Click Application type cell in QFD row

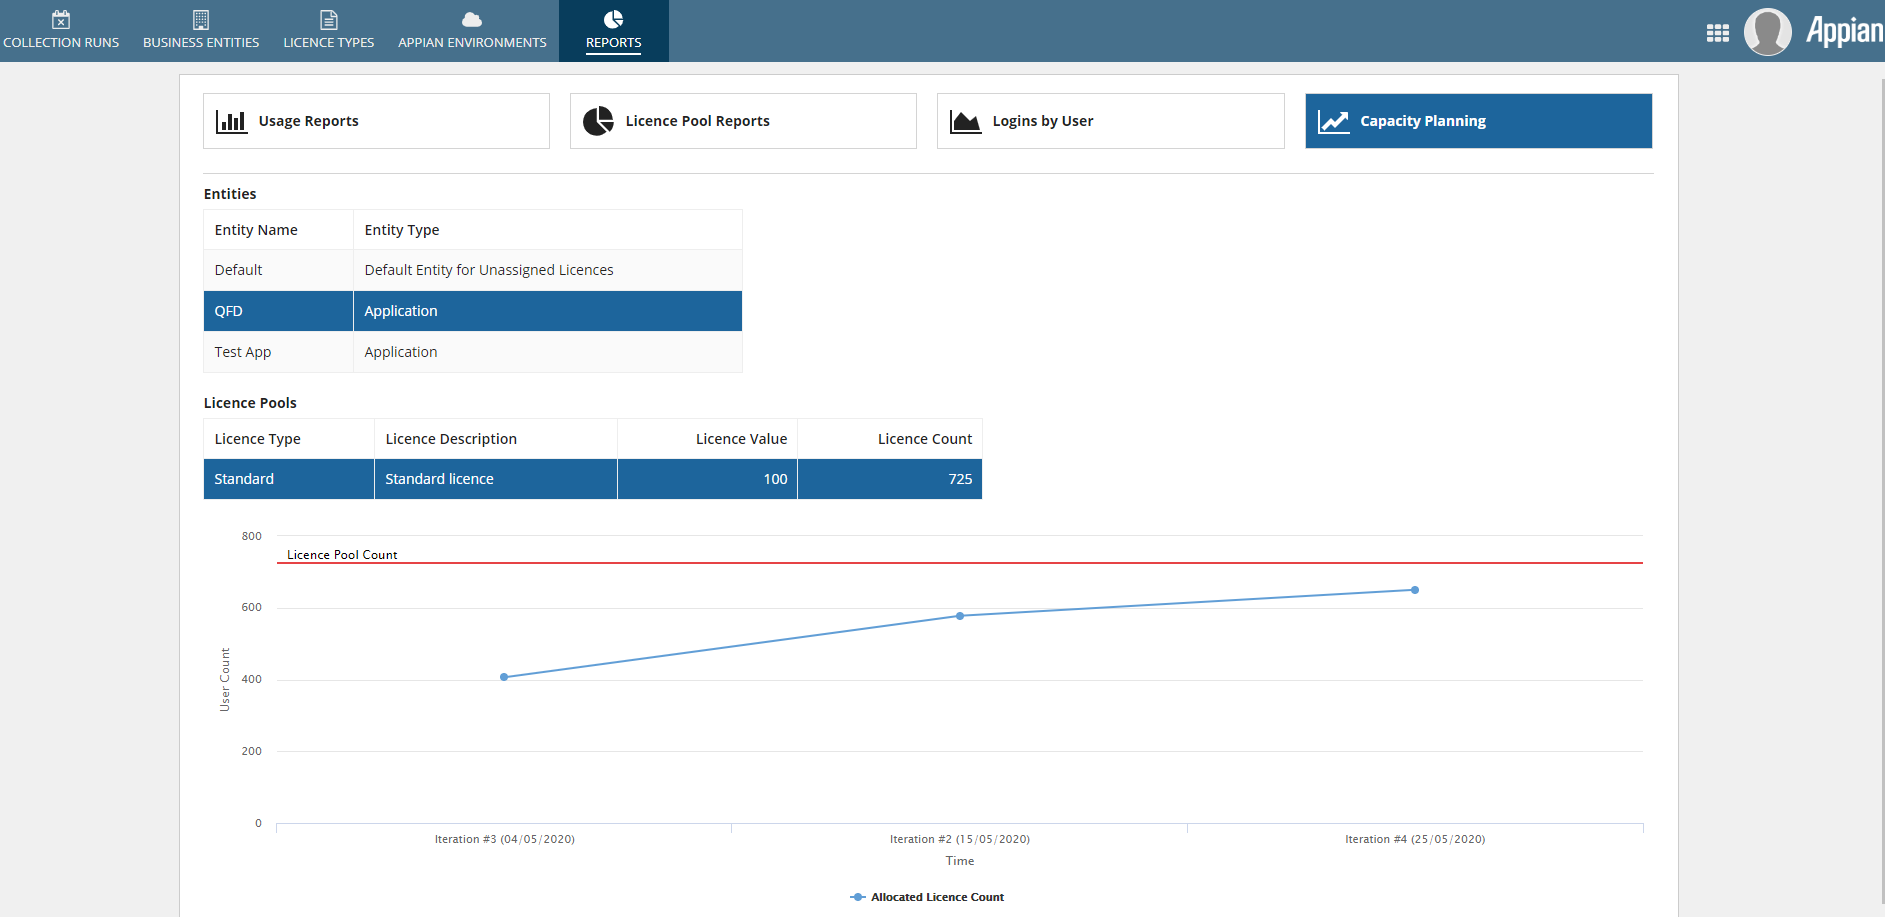click(x=548, y=311)
